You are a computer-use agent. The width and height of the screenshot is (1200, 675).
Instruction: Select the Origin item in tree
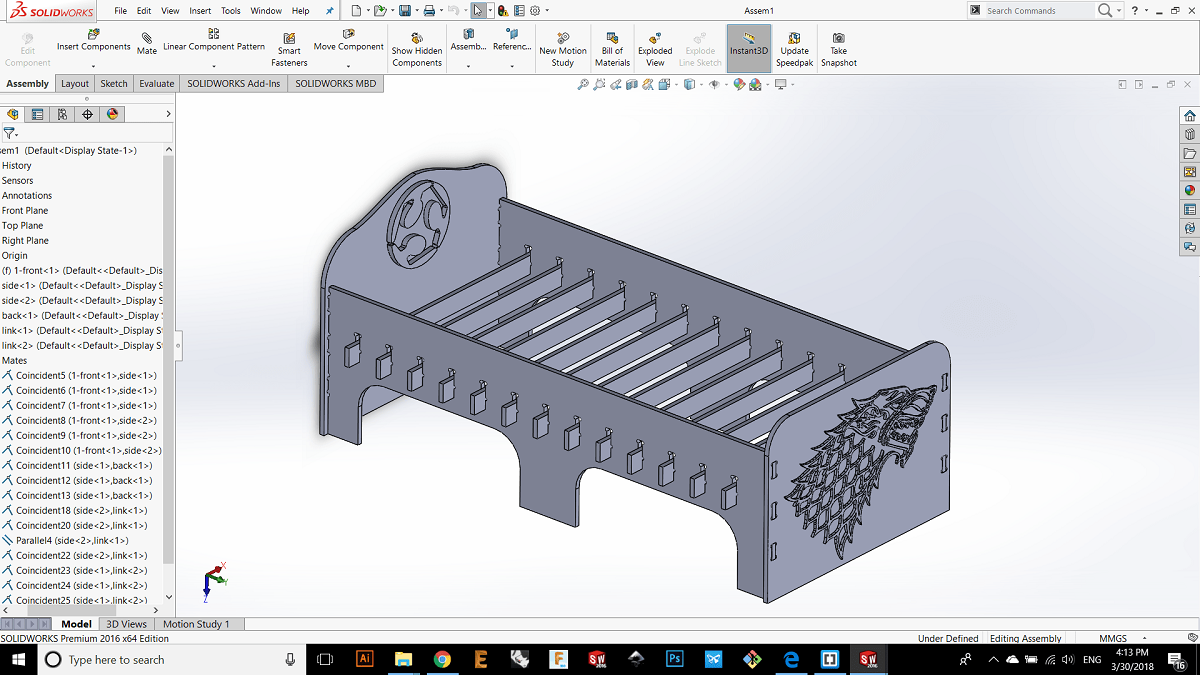click(15, 256)
